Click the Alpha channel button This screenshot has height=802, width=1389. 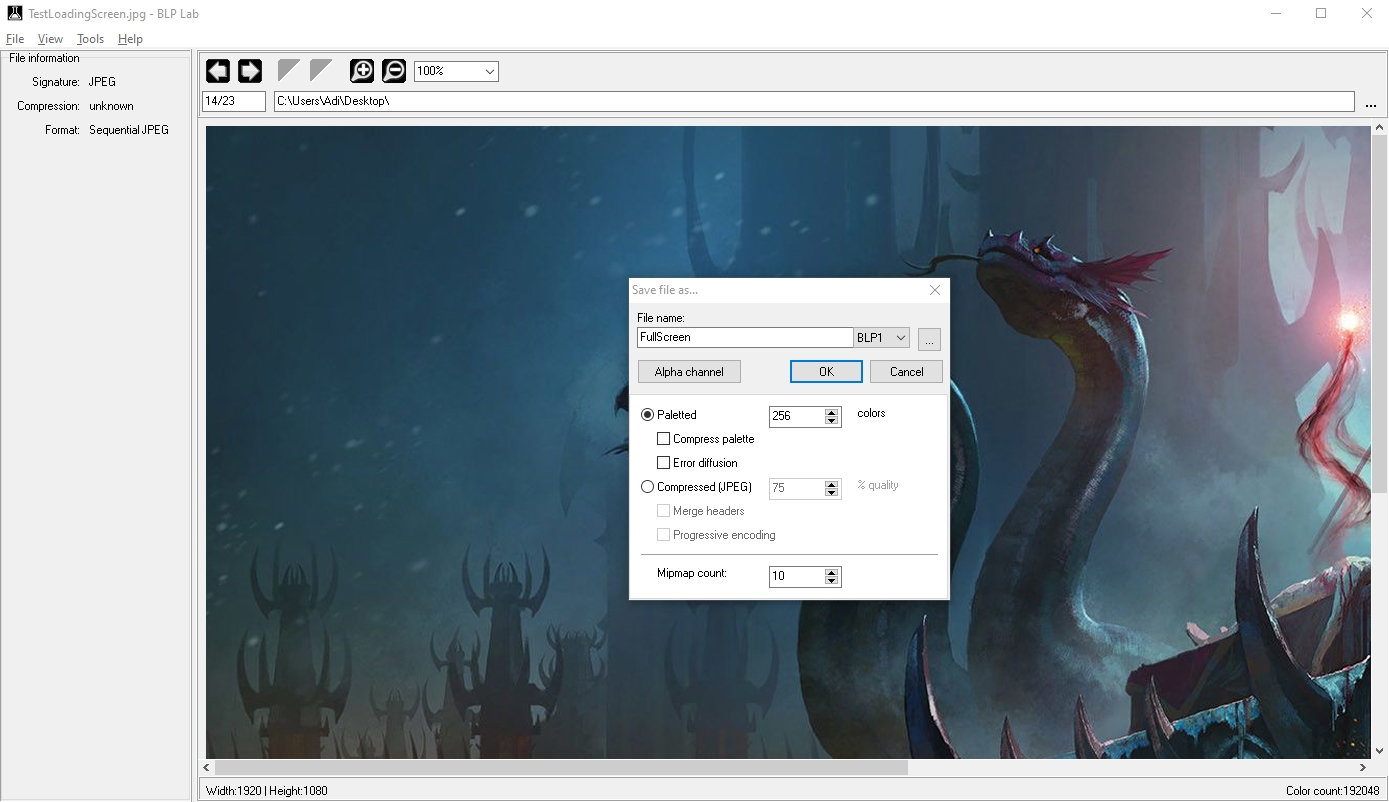pyautogui.click(x=689, y=372)
